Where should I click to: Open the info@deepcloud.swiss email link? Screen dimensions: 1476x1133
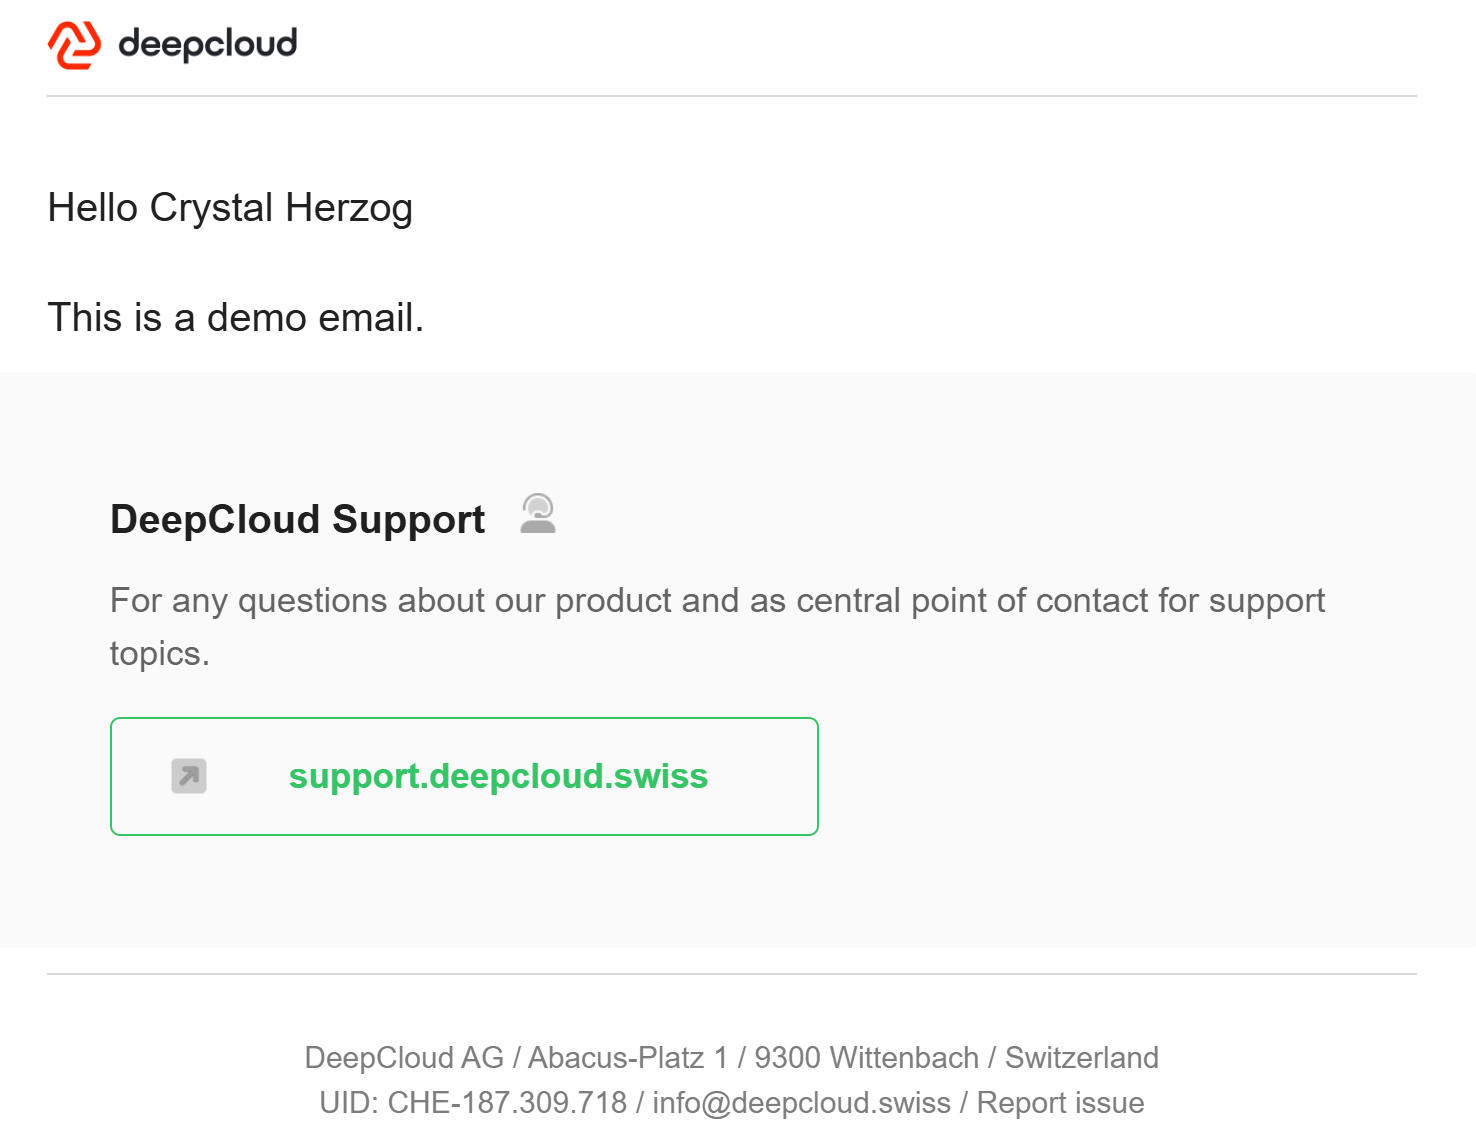[x=802, y=1102]
